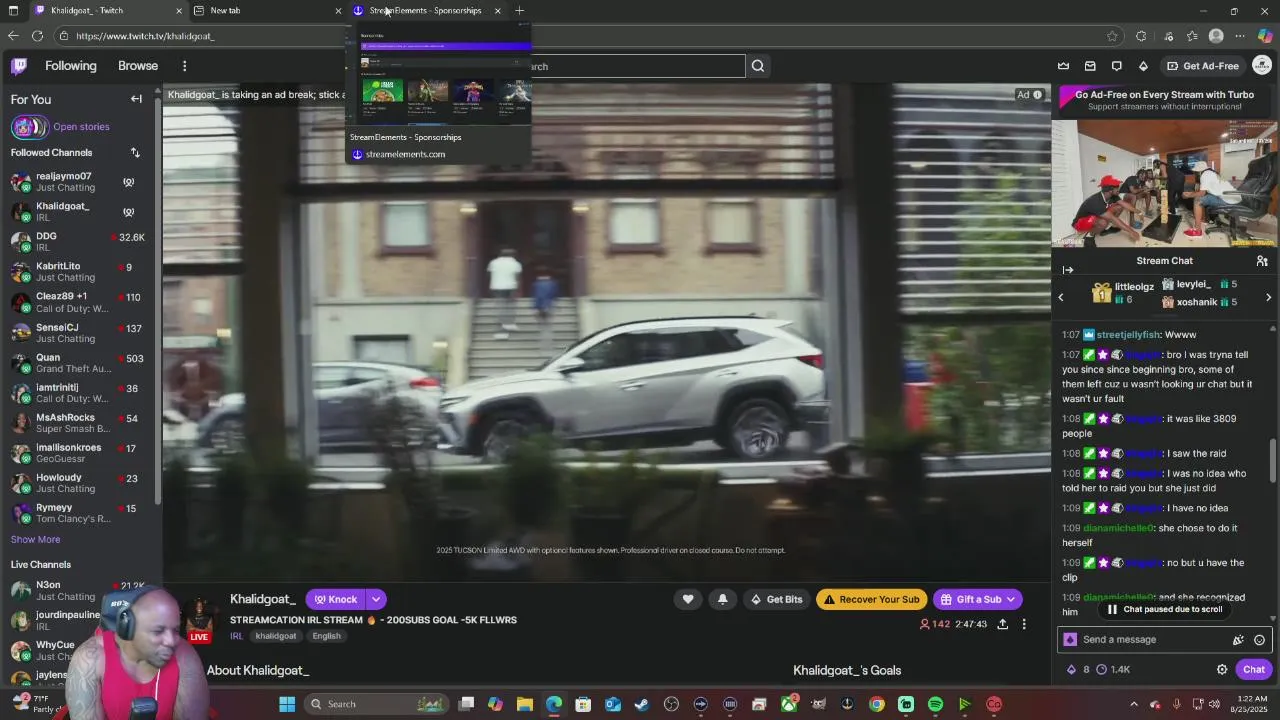Click the stream chat scrollbar

tap(1272, 461)
